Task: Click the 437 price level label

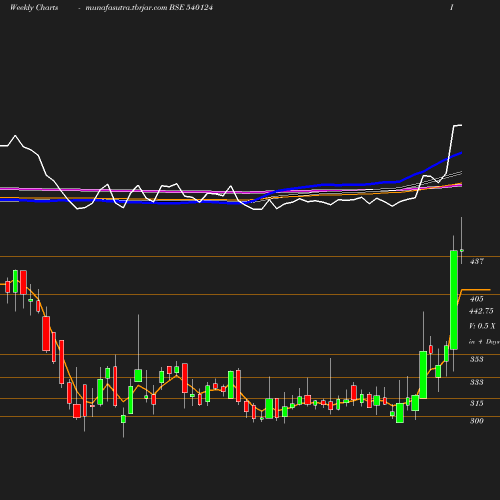Action: coord(477,261)
